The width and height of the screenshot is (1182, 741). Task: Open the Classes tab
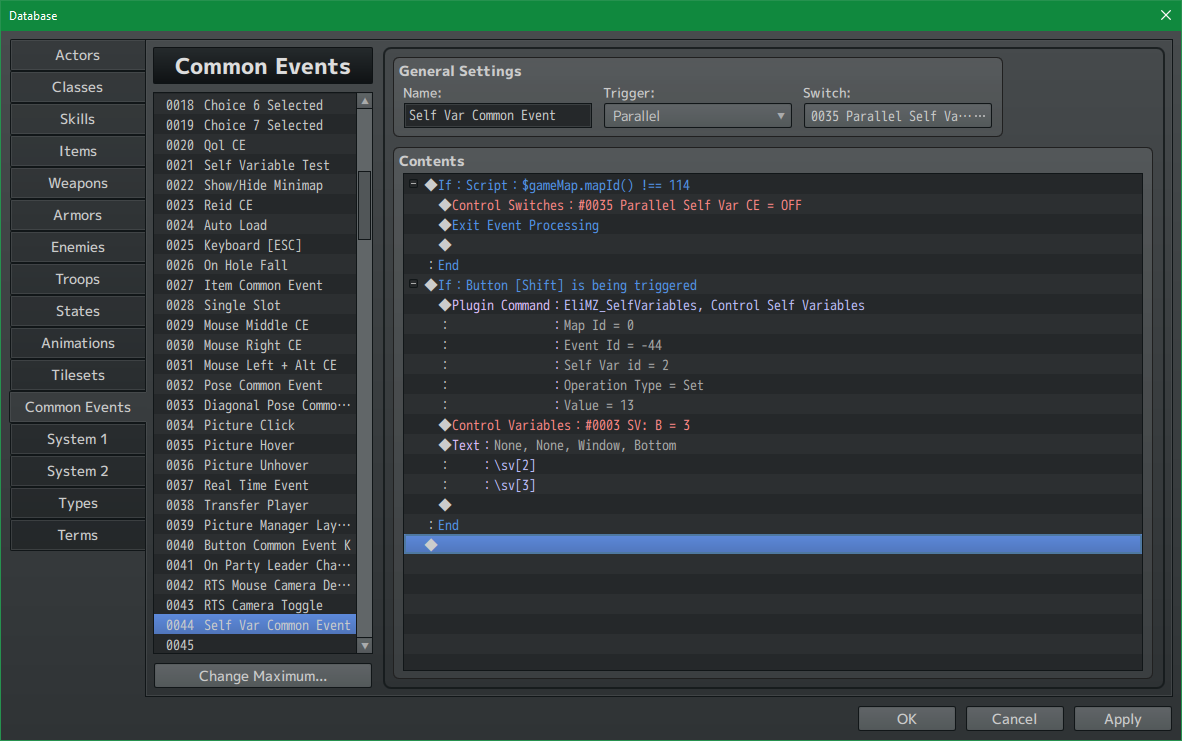coord(78,87)
